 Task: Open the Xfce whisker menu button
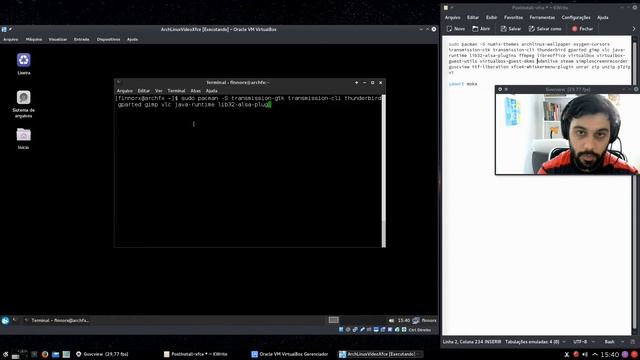[x=5, y=320]
